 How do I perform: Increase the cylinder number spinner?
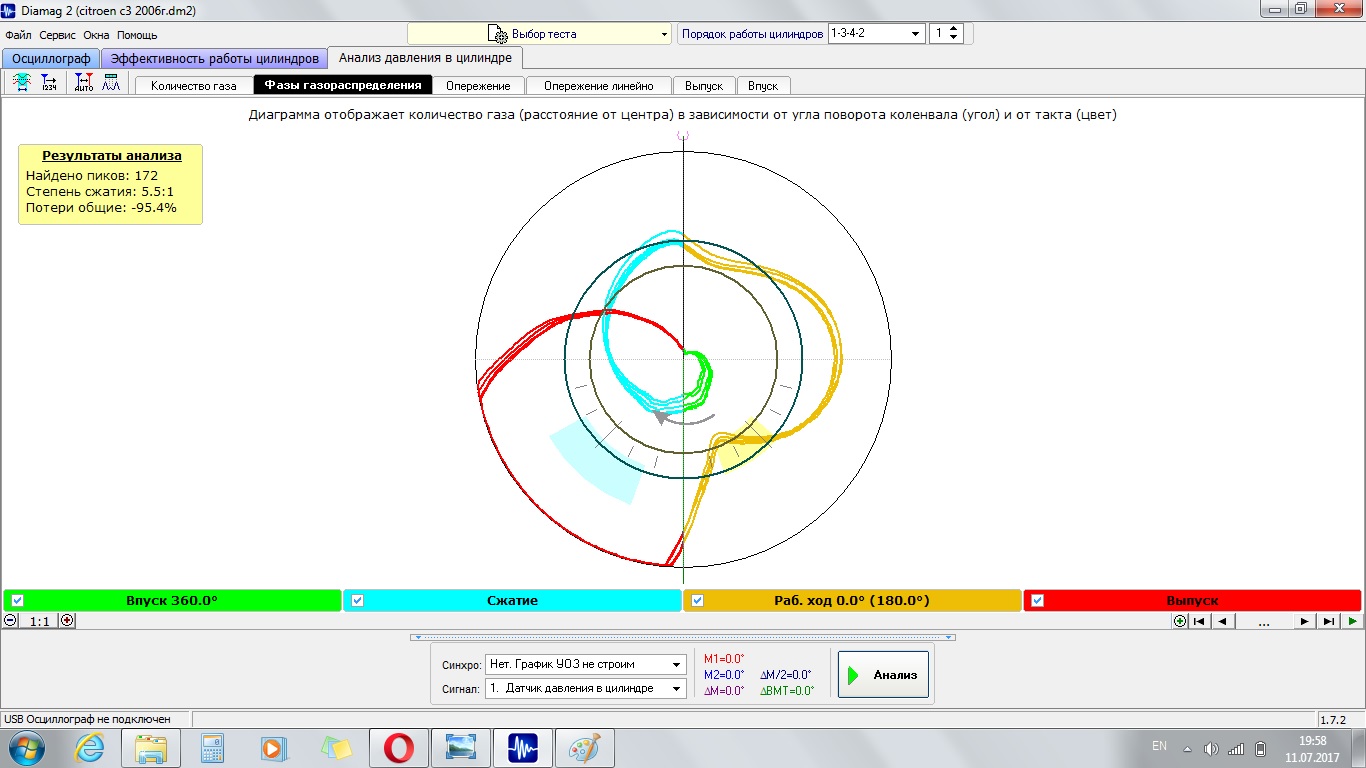tap(954, 29)
